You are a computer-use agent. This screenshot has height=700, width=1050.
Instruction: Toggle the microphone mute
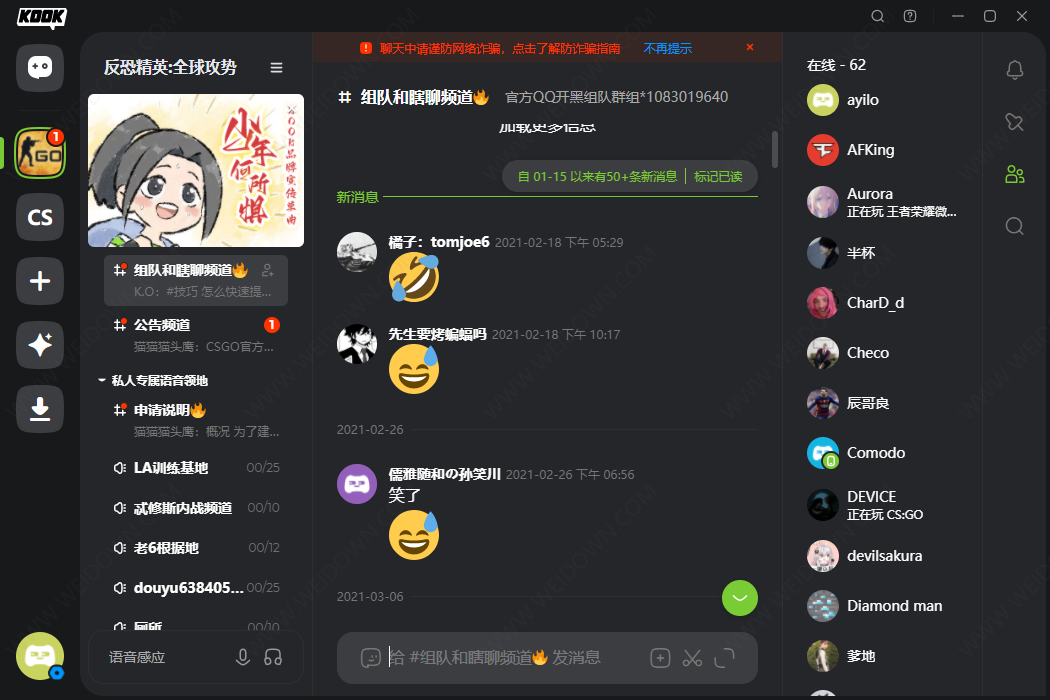[x=243, y=657]
